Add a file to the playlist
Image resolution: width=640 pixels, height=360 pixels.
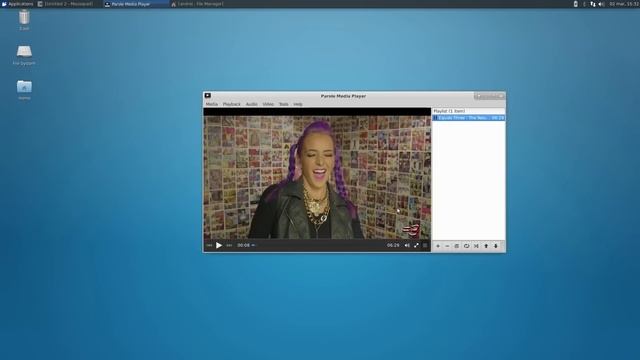tap(438, 246)
